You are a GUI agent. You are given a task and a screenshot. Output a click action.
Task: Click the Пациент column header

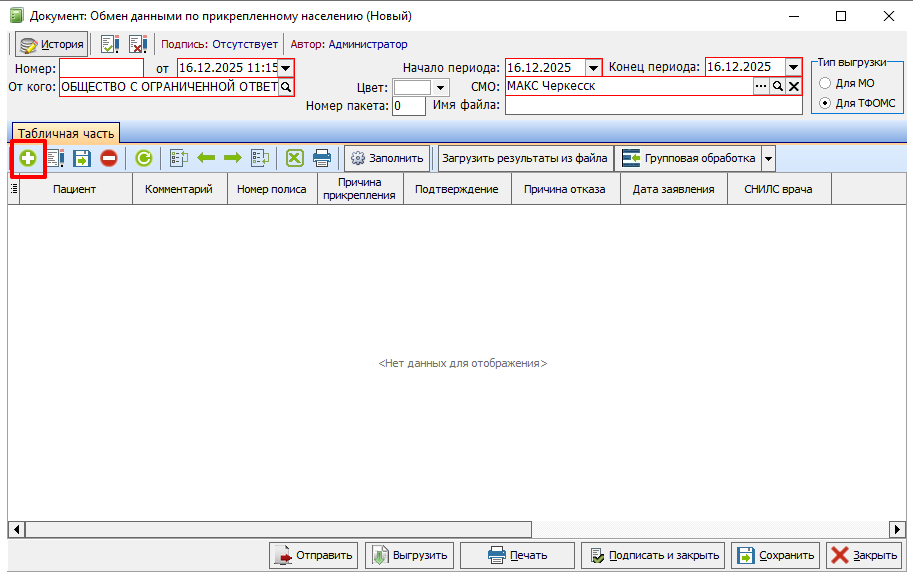pyautogui.click(x=75, y=189)
